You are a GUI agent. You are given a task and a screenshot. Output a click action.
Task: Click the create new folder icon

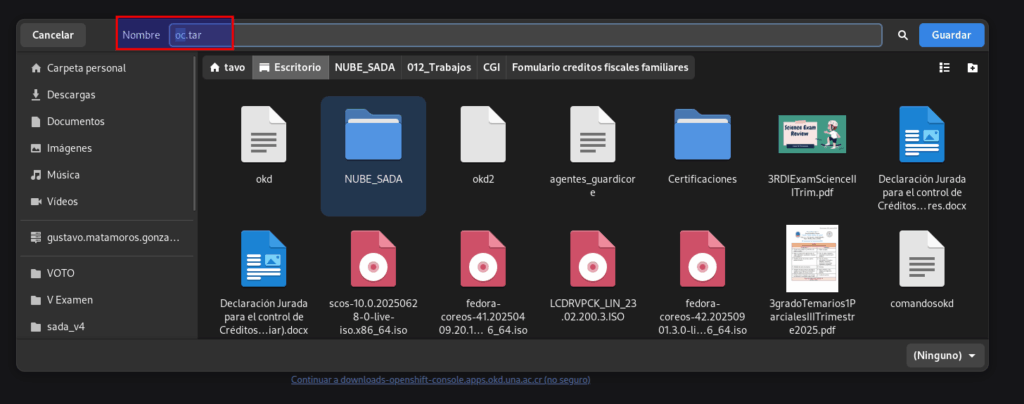point(972,68)
